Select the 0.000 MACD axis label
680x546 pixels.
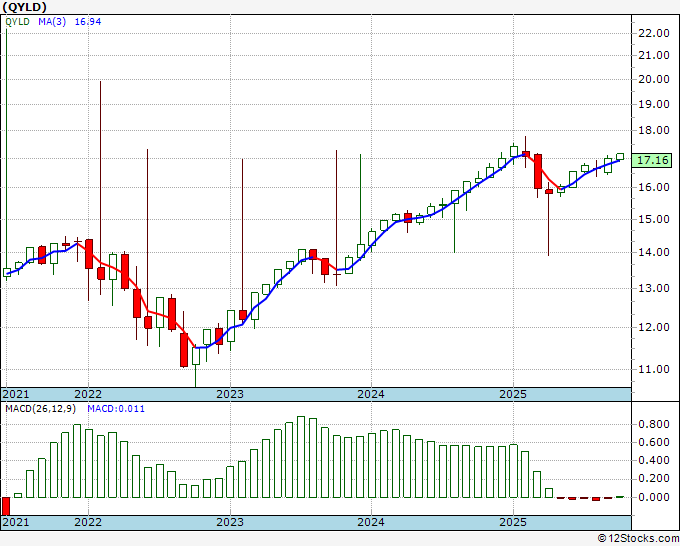(654, 497)
